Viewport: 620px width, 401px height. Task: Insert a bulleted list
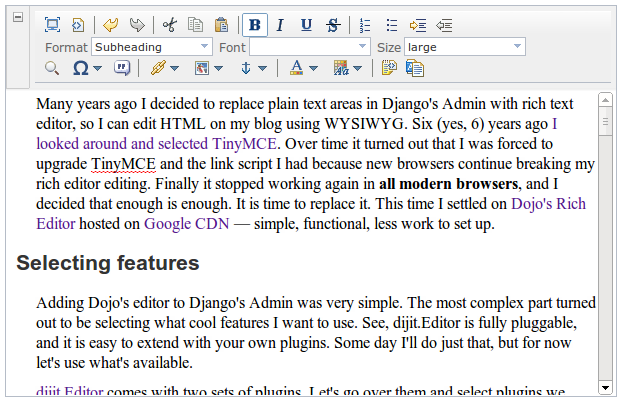point(391,25)
